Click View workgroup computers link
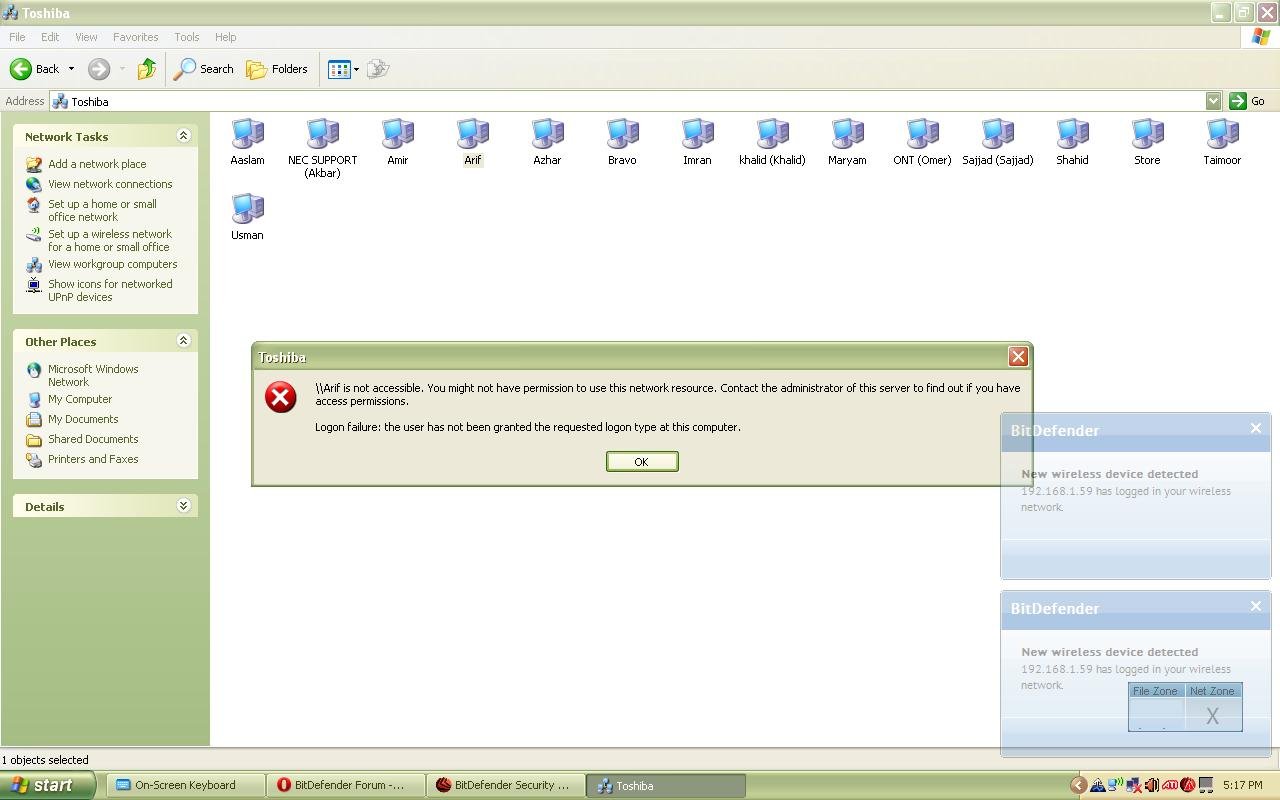Viewport: 1280px width, 800px height. [x=112, y=264]
